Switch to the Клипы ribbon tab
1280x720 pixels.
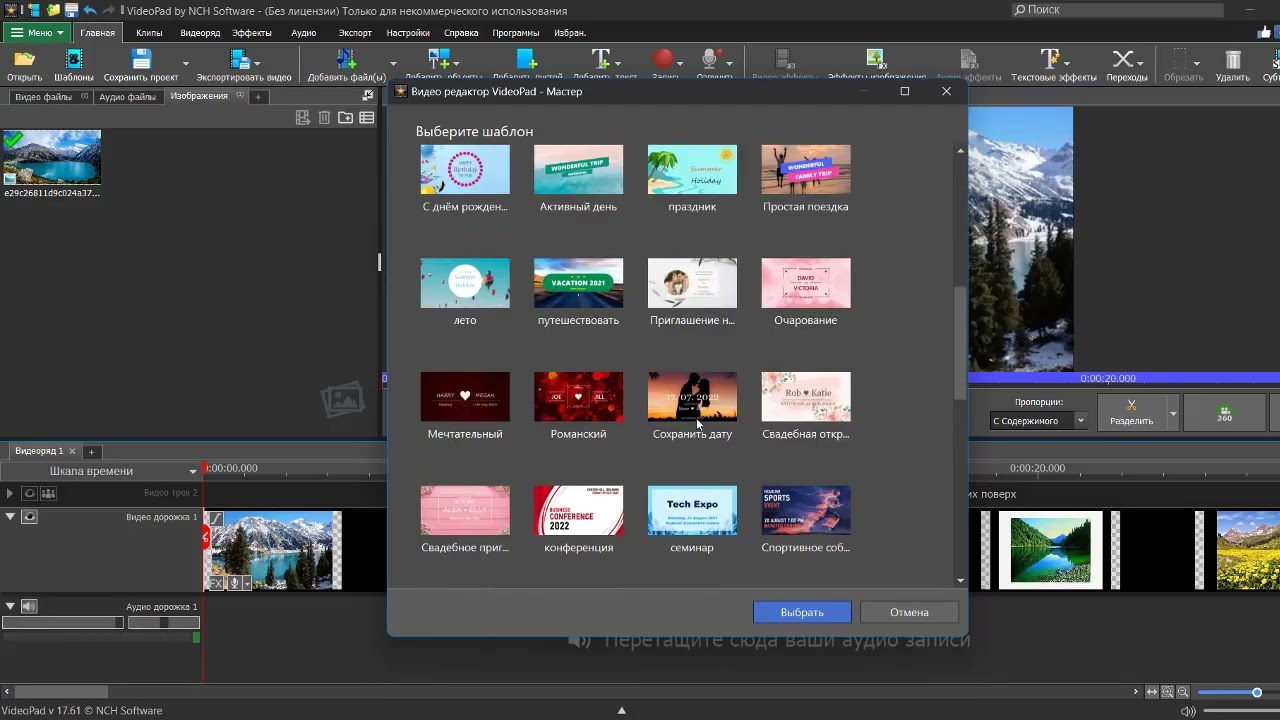tap(149, 33)
